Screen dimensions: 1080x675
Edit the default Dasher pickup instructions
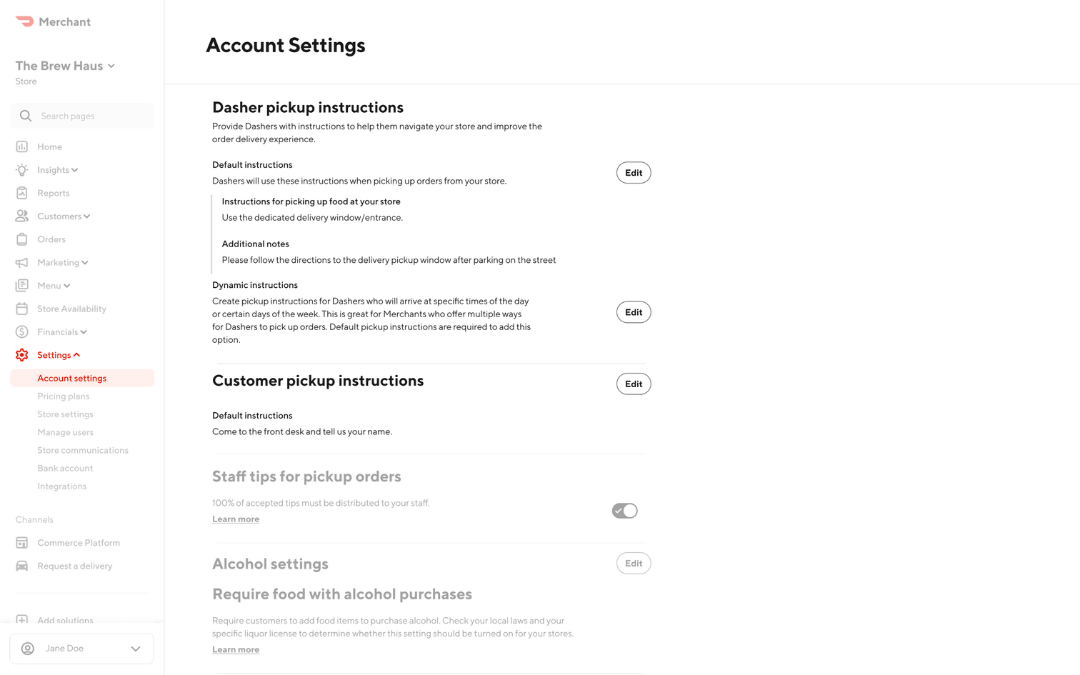(x=633, y=172)
